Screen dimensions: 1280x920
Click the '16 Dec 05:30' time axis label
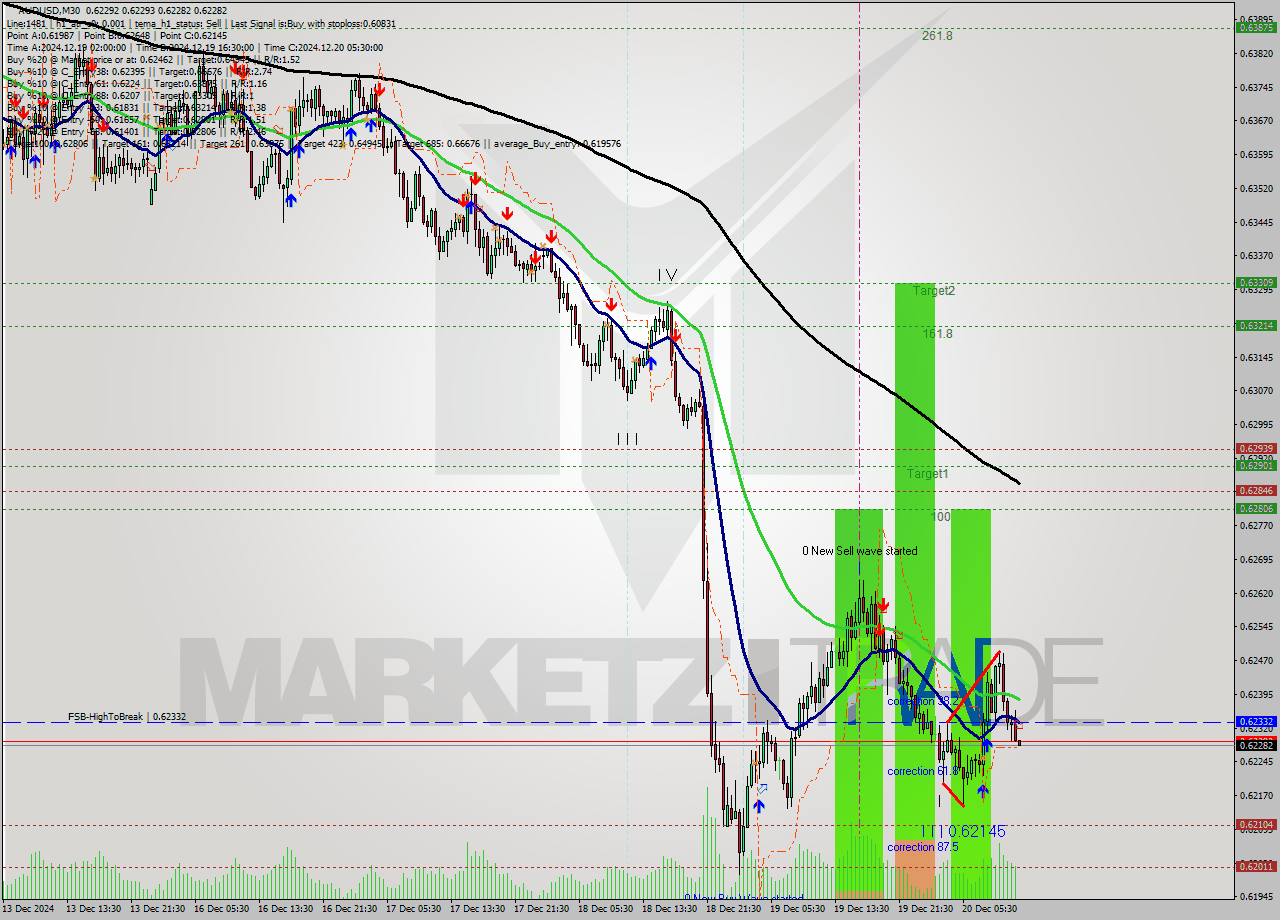point(222,908)
